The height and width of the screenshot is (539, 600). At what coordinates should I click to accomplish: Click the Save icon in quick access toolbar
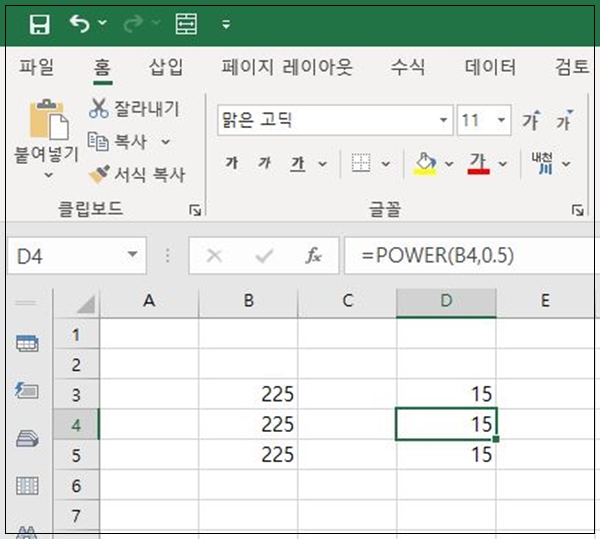click(39, 24)
